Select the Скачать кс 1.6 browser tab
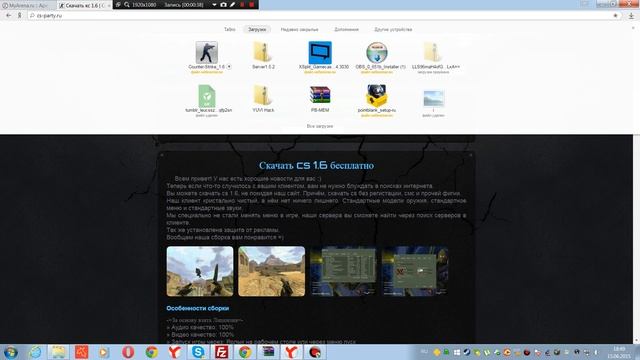640x360 pixels. point(84,5)
